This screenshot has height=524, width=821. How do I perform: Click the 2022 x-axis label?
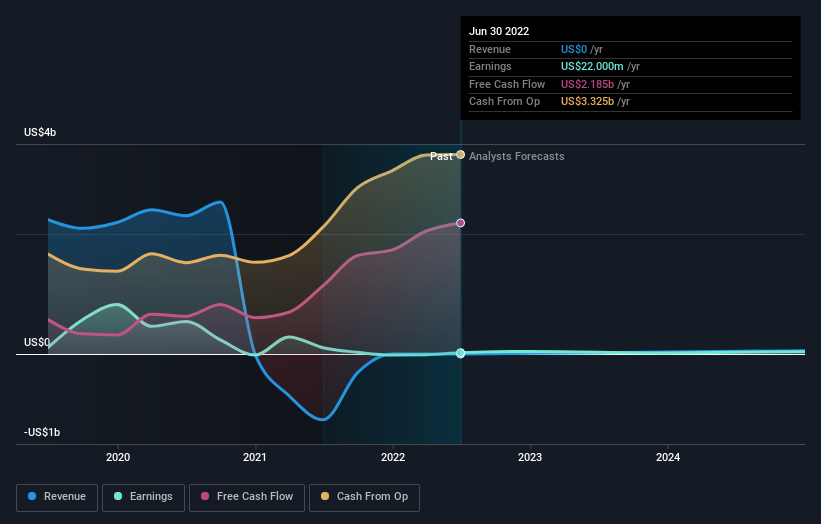(x=393, y=457)
